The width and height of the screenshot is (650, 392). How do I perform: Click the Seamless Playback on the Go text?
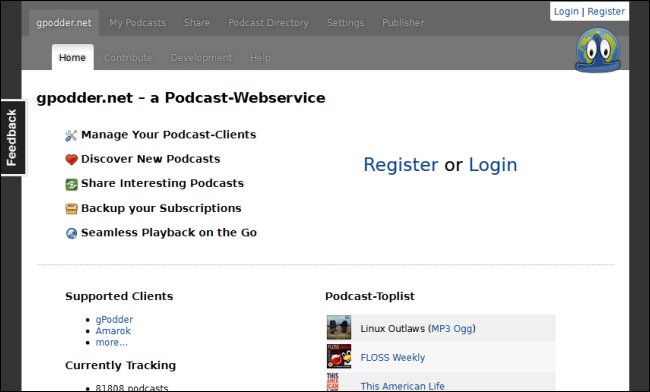pos(169,232)
